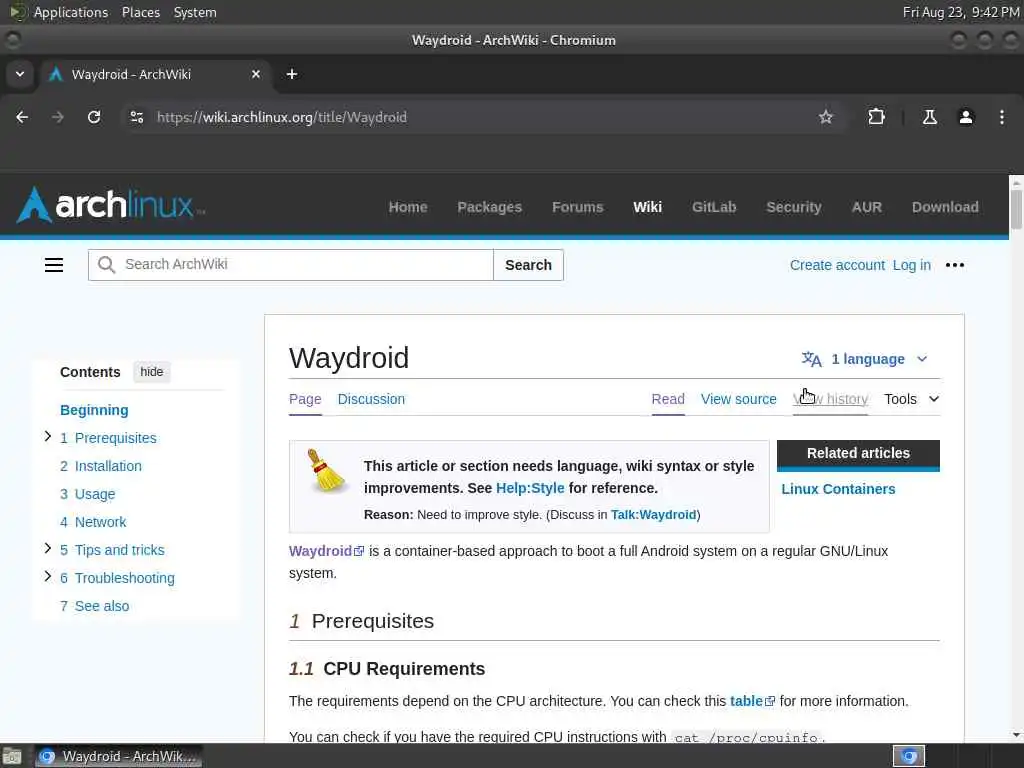Click the clock in top panel
The height and width of the screenshot is (768, 1024).
960,12
